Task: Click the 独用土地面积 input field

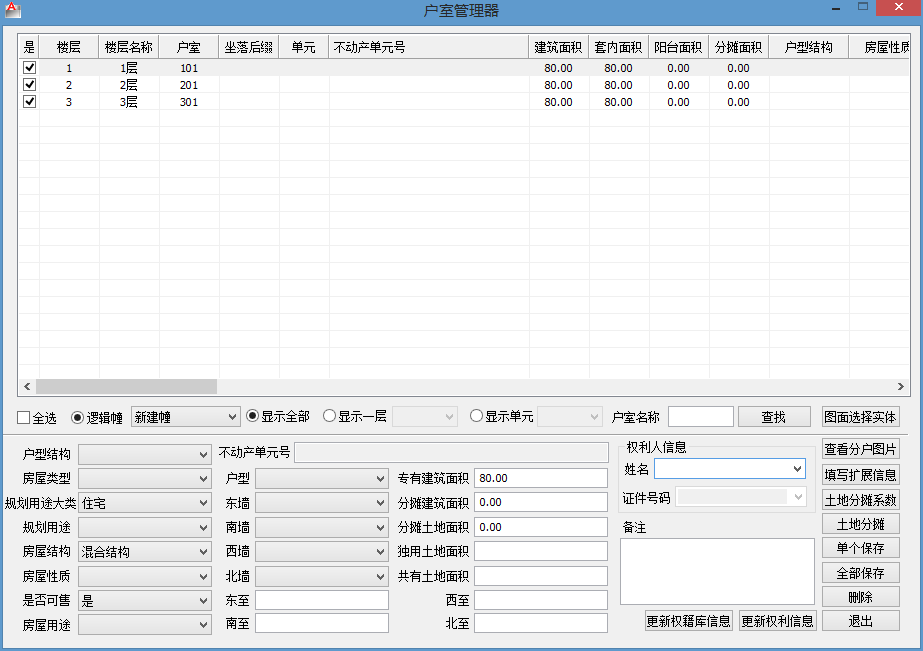Action: [x=541, y=551]
